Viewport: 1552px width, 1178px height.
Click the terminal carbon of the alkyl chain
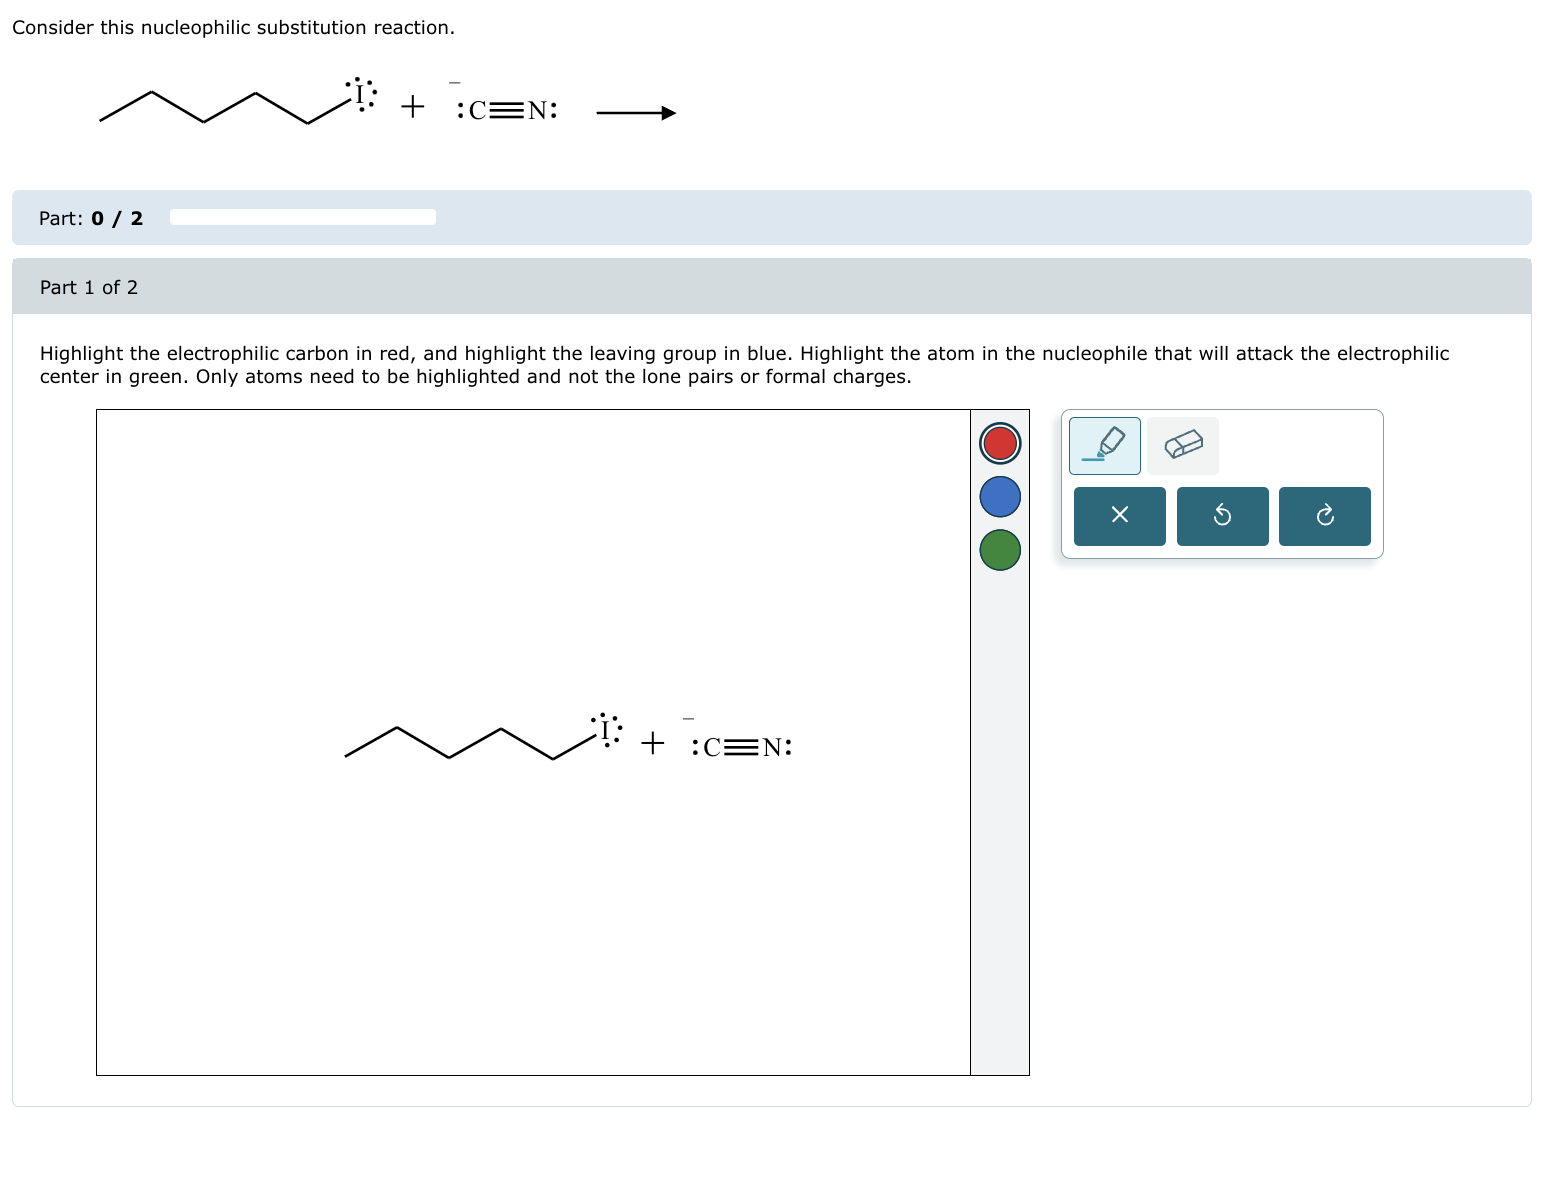click(347, 757)
